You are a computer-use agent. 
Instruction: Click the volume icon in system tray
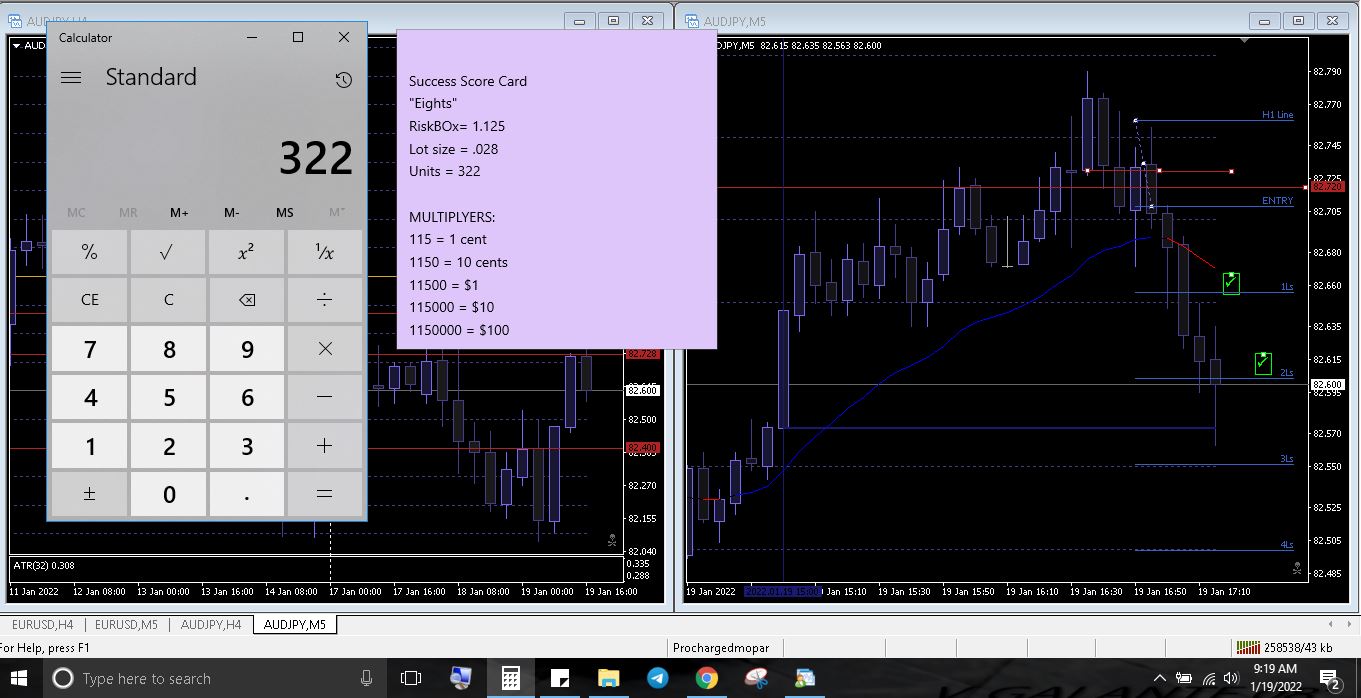[1230, 679]
